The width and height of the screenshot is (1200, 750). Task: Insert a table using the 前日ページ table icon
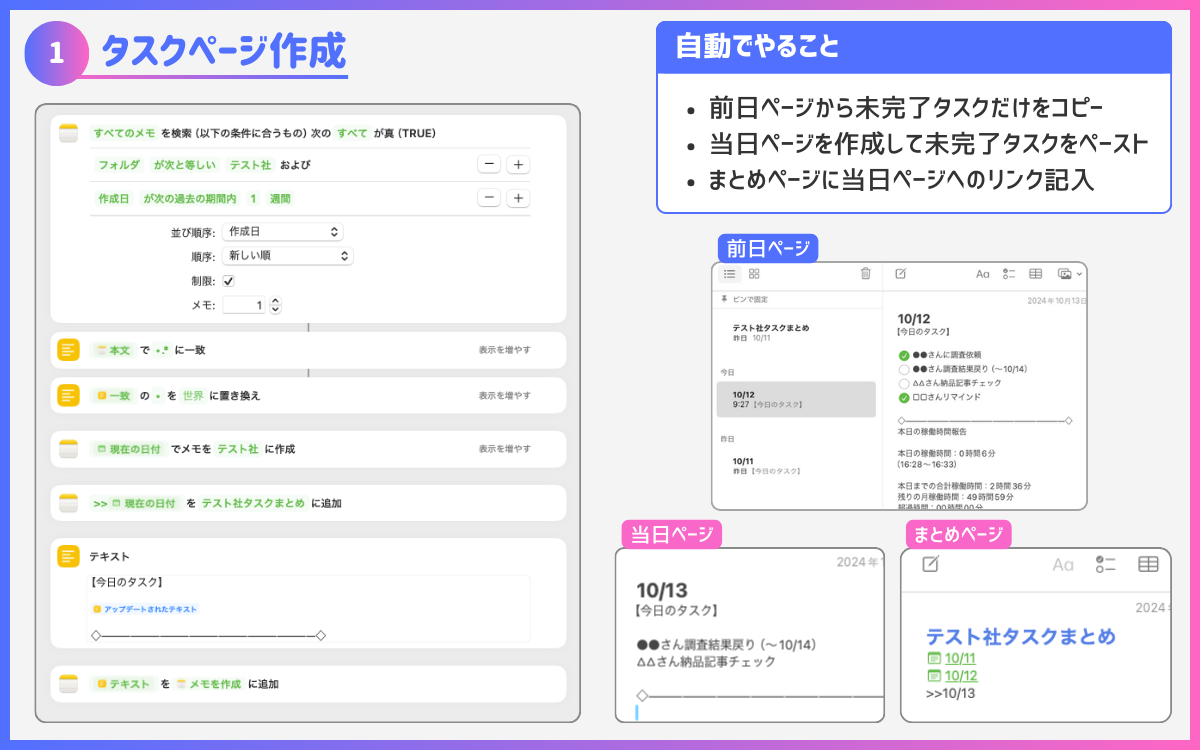click(1035, 274)
